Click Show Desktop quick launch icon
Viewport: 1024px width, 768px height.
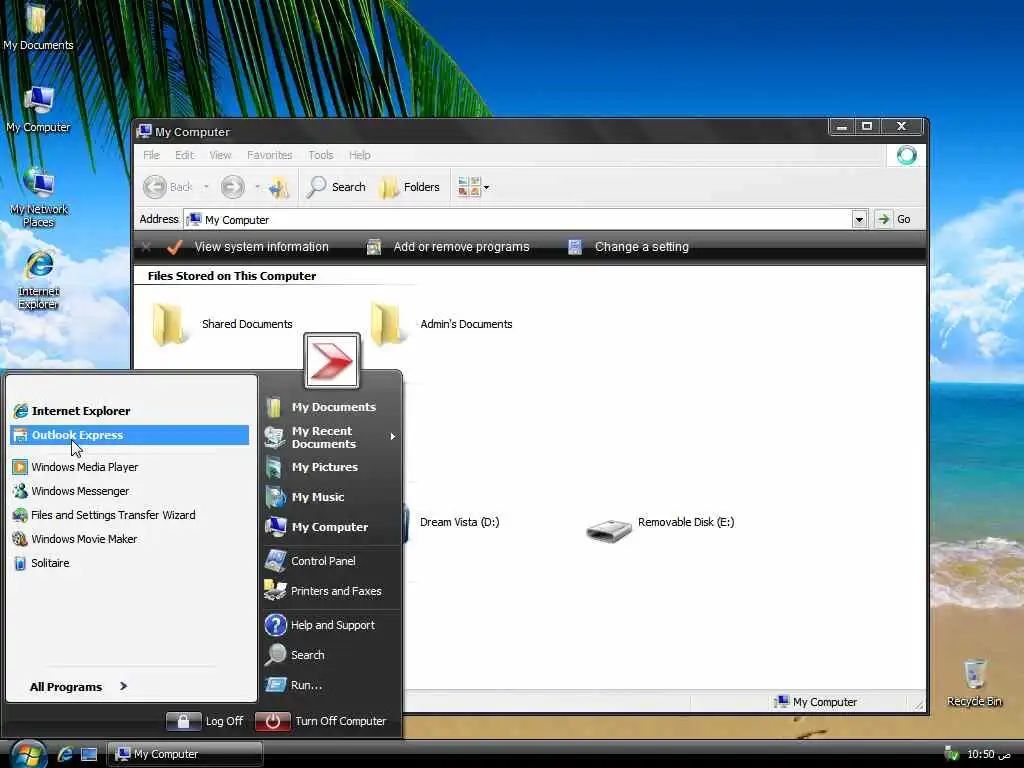89,754
